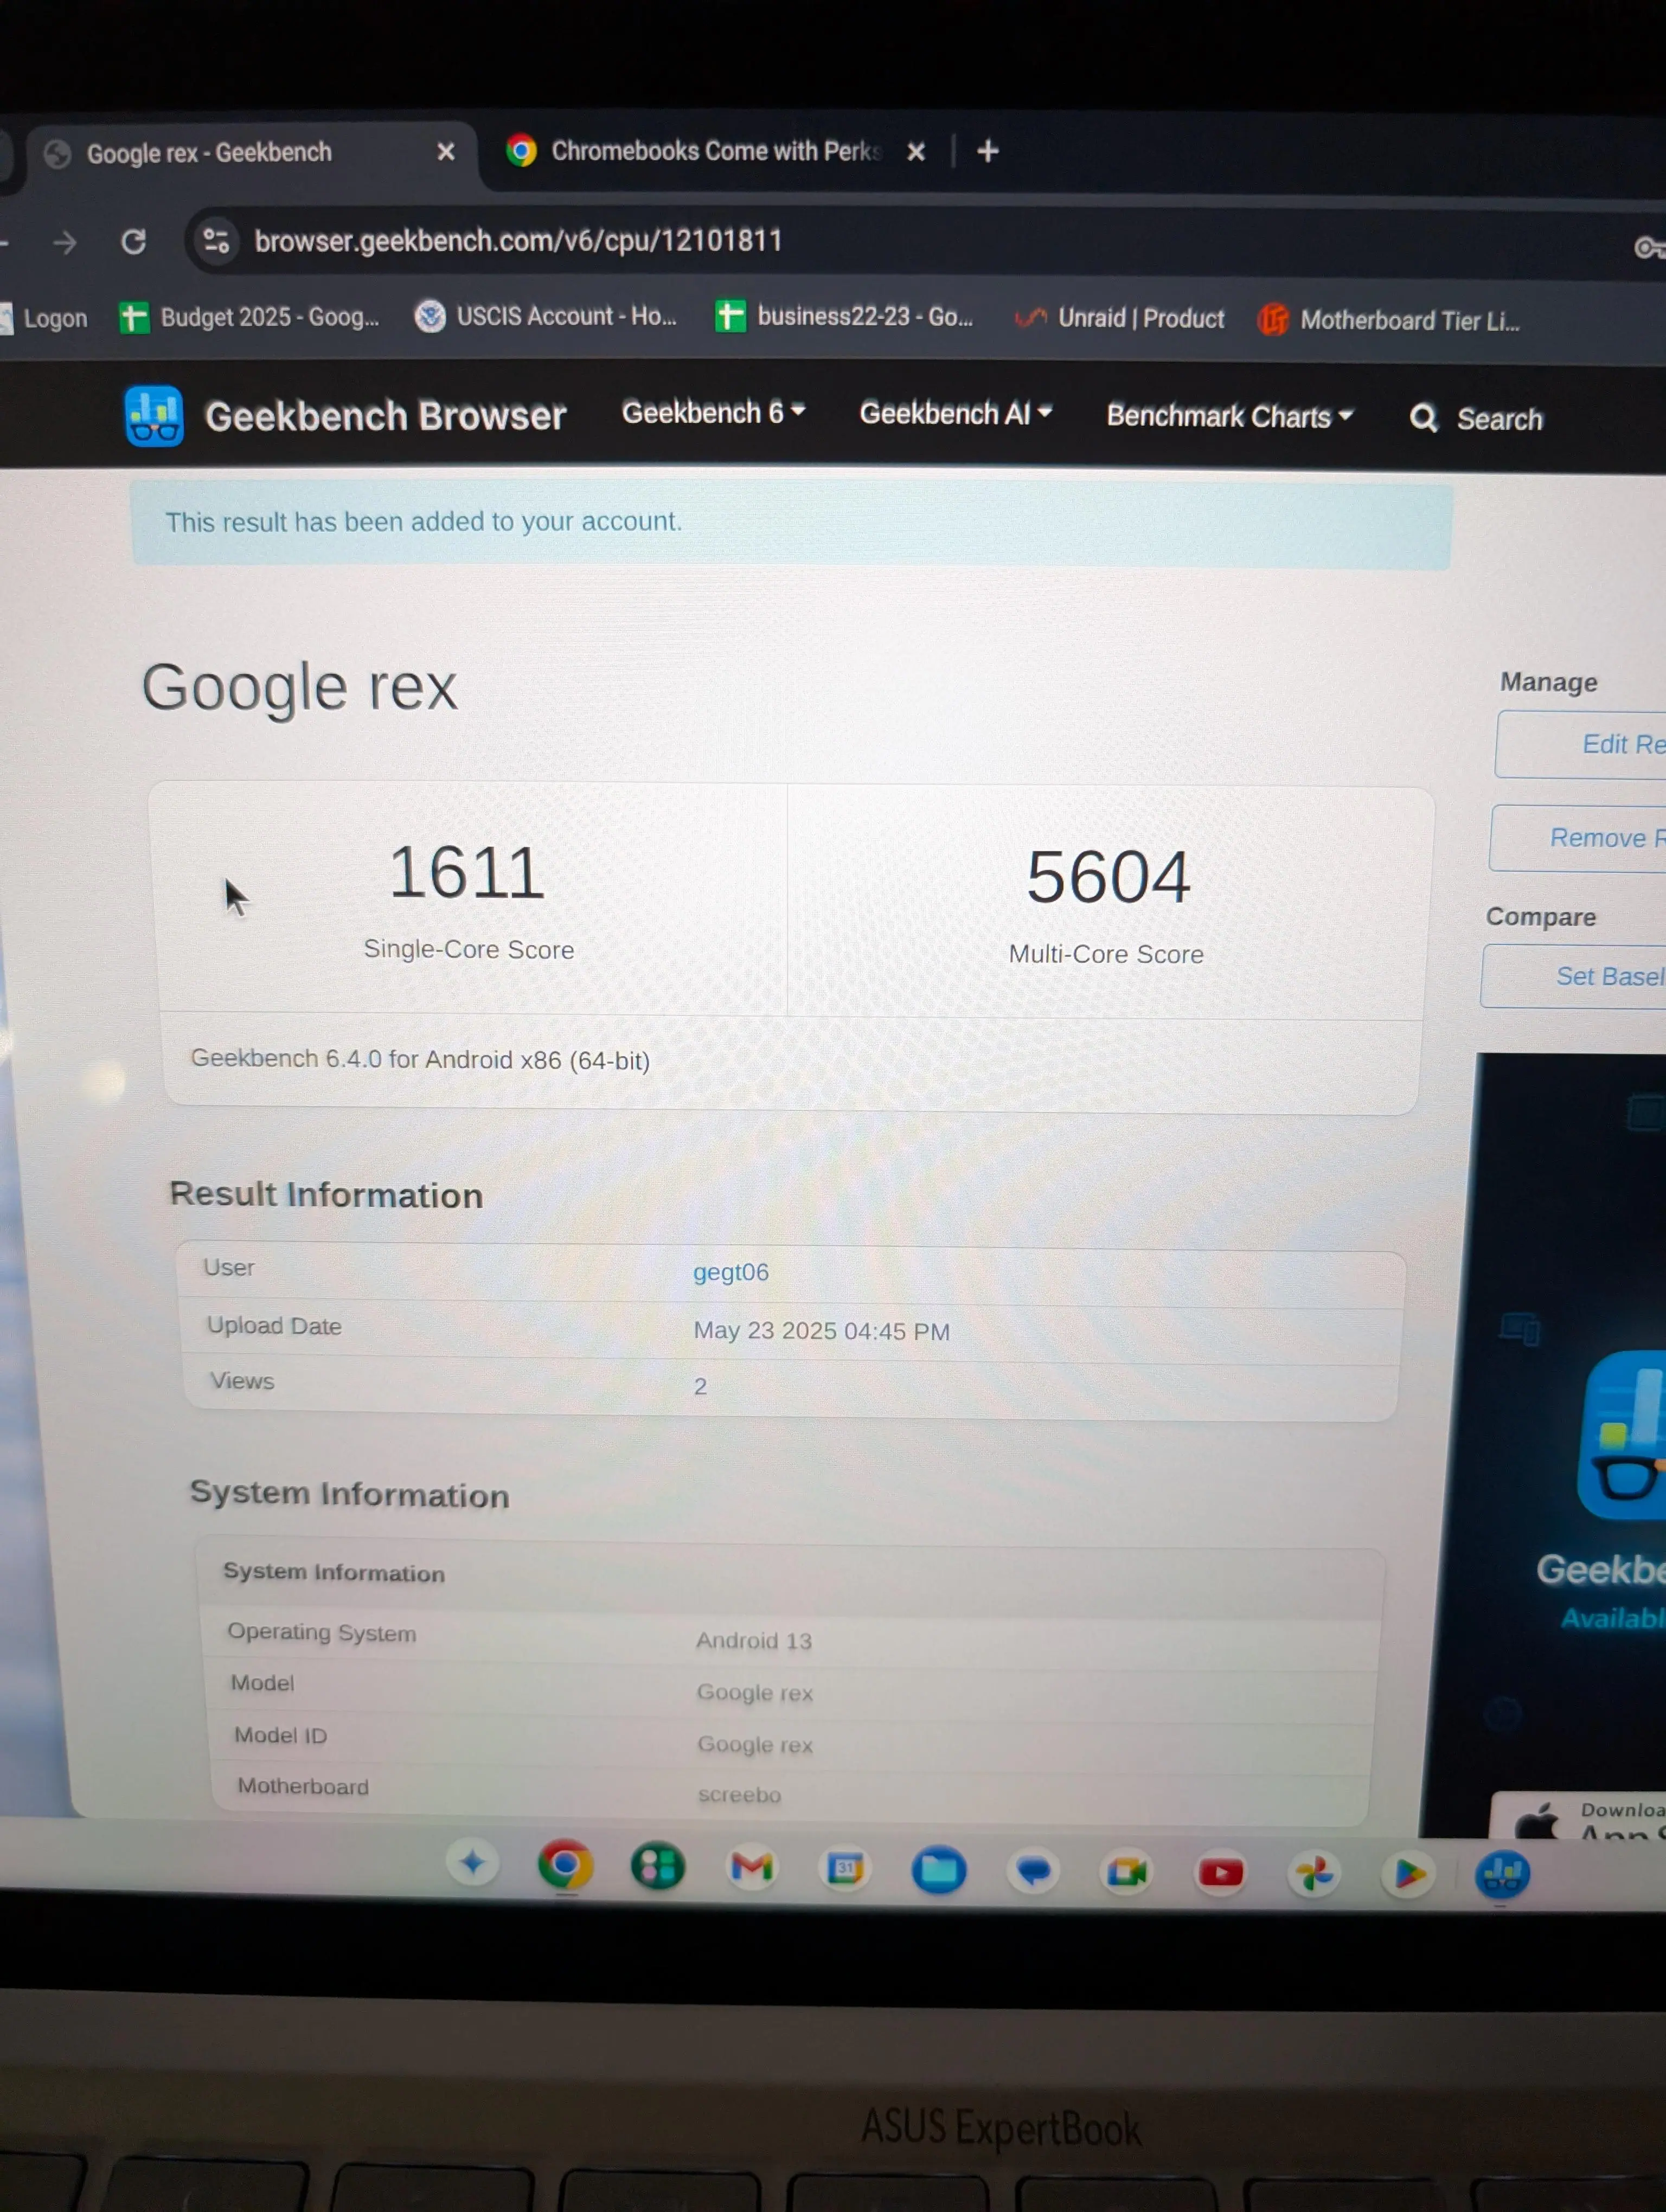Click the Gemini sparkle launcher icon
The image size is (1666, 2212).
(x=472, y=1863)
